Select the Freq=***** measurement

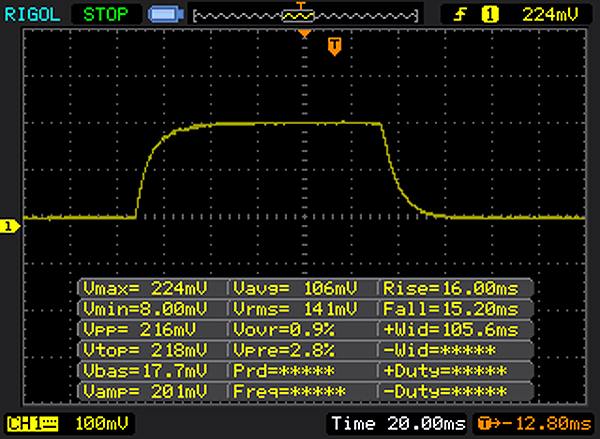click(302, 391)
